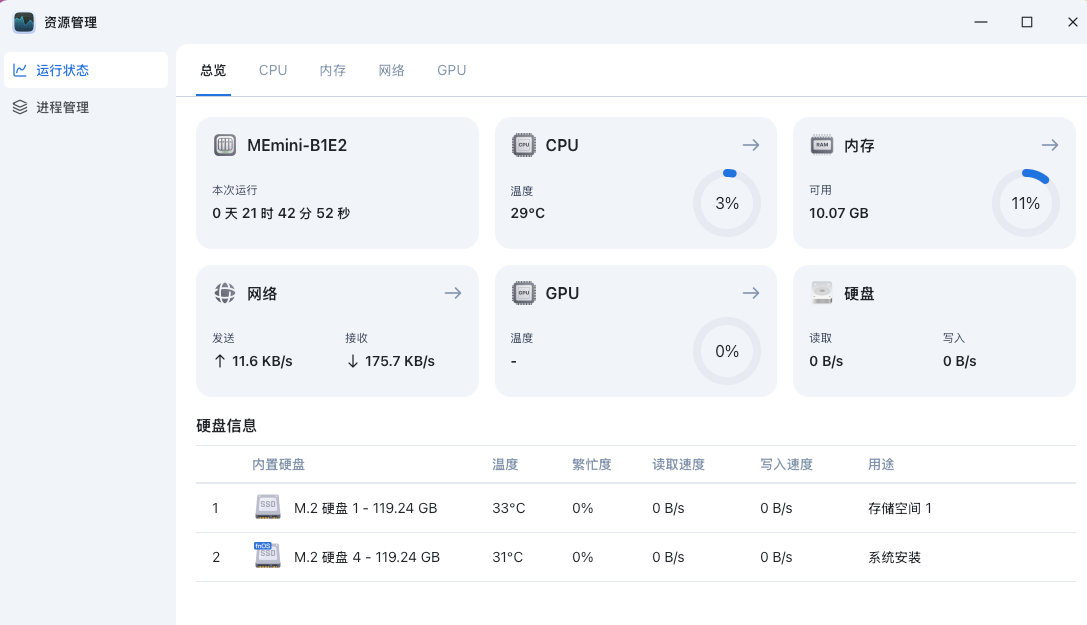Click the GPU chip icon on GPU card

(x=523, y=293)
